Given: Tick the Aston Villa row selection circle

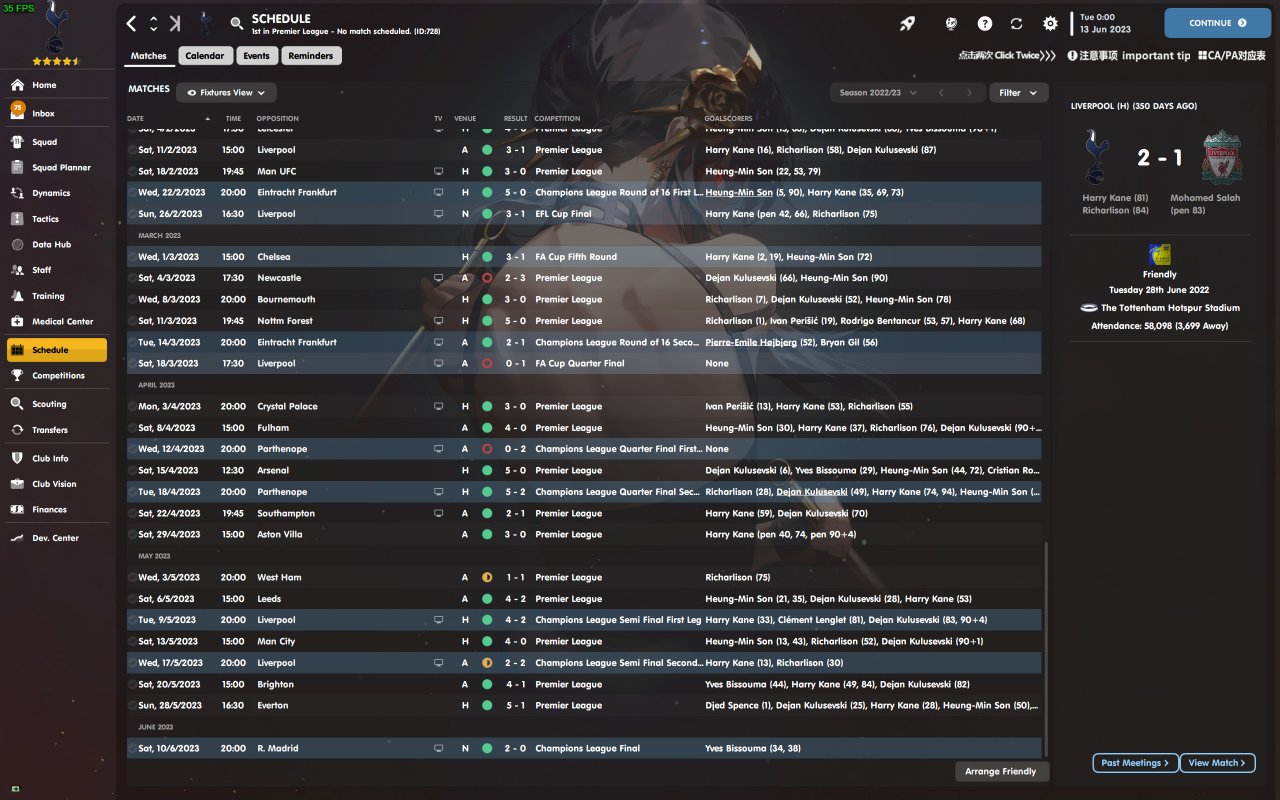Looking at the screenshot, I should 133,534.
